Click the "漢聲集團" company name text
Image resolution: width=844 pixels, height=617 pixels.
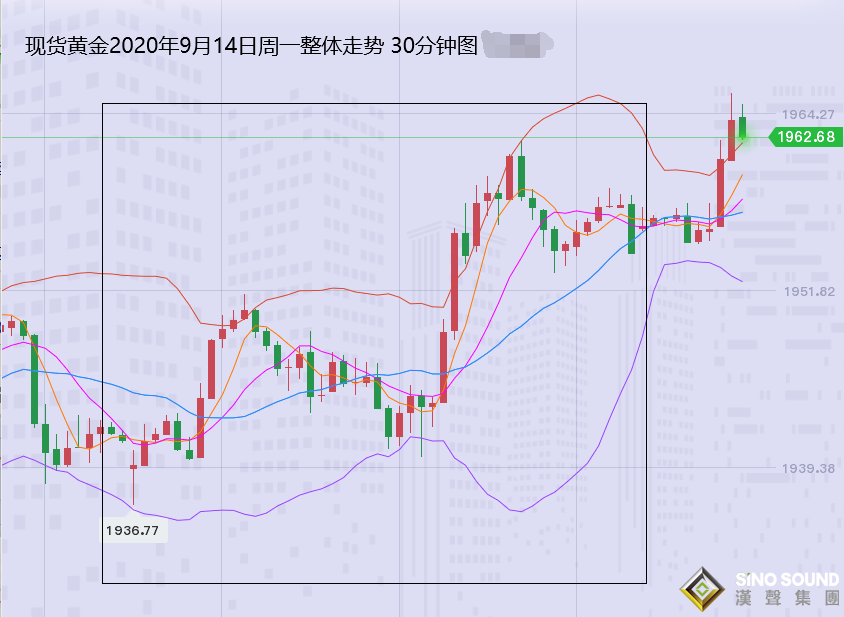click(786, 600)
